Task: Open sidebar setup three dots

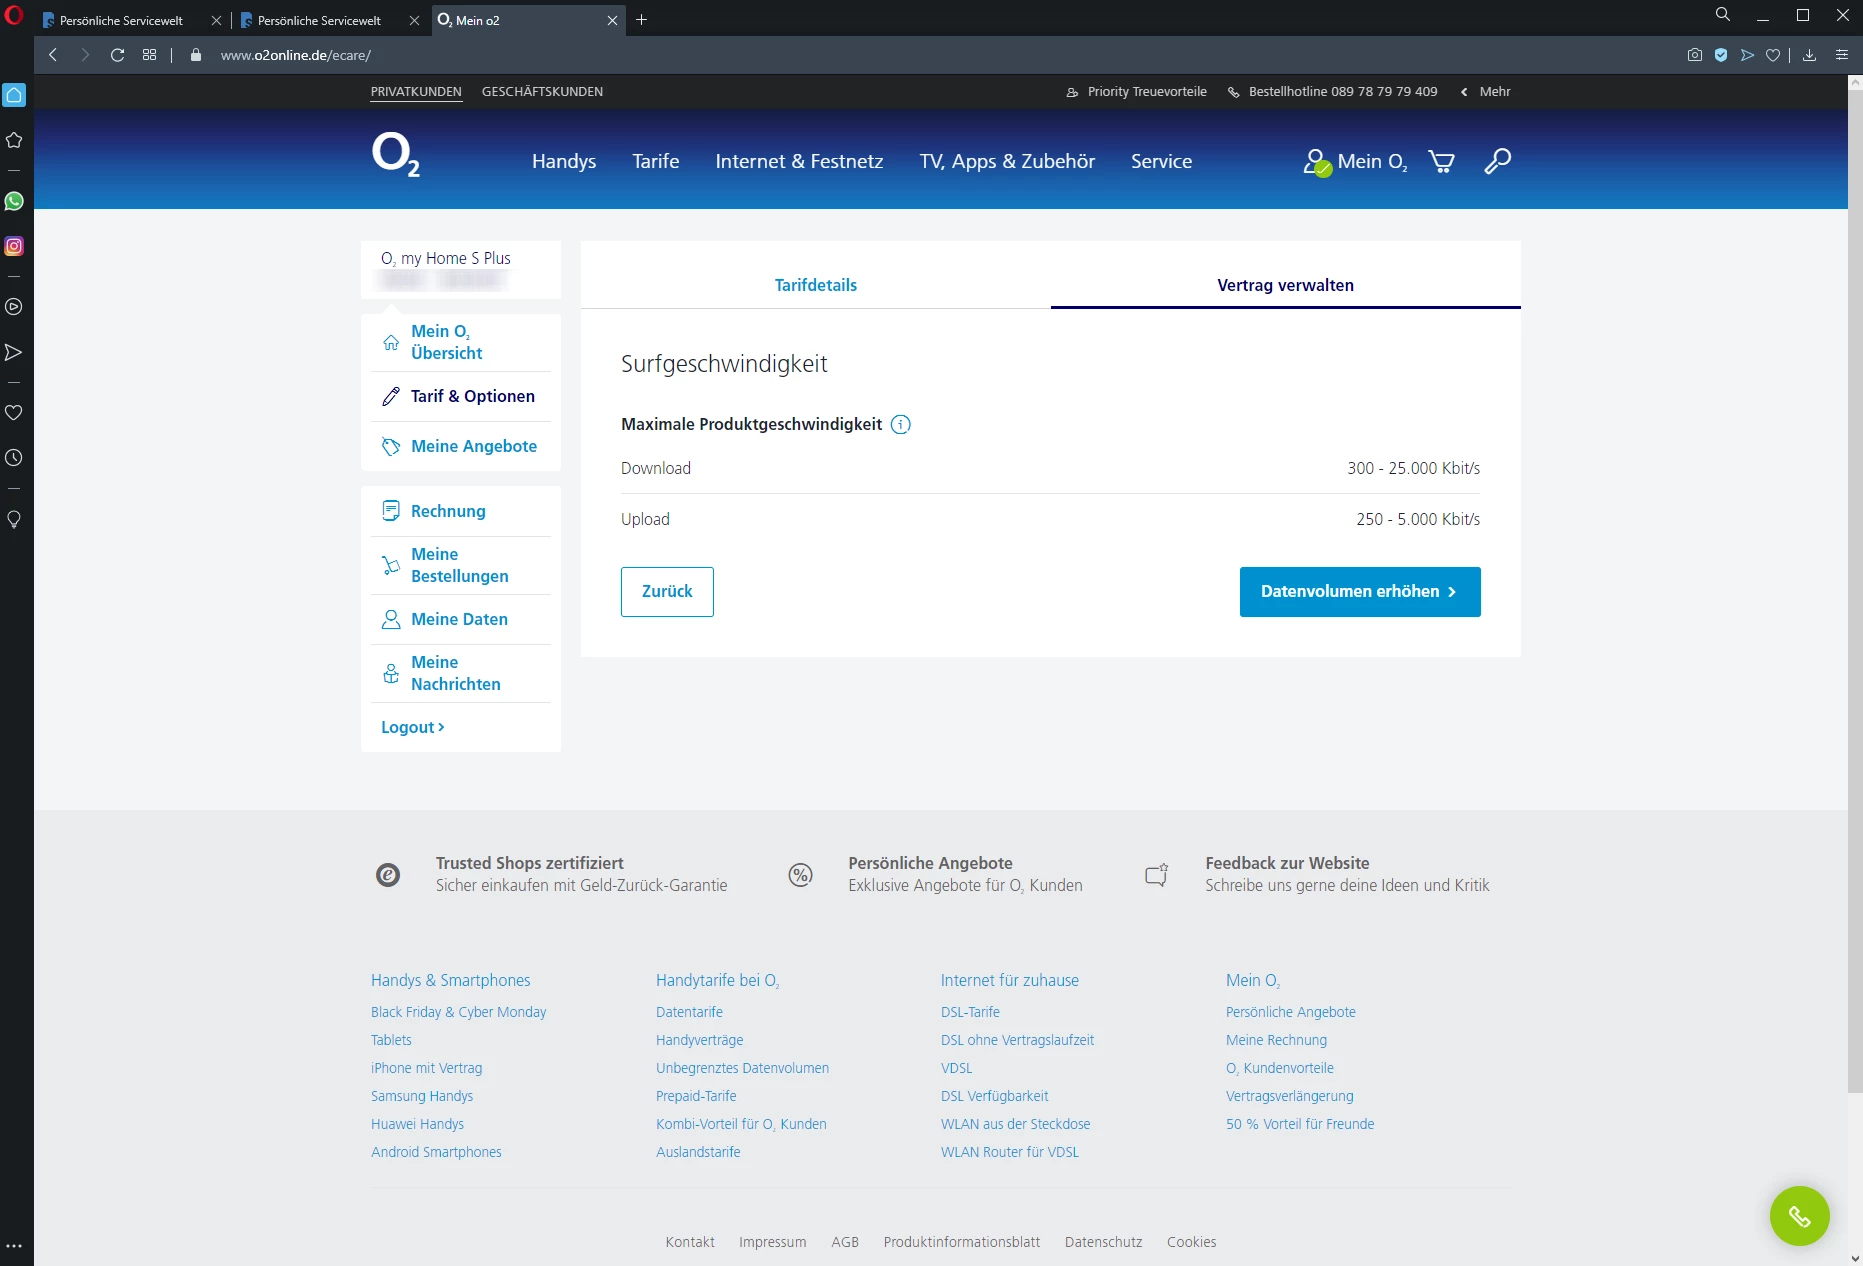Action: pyautogui.click(x=14, y=1246)
